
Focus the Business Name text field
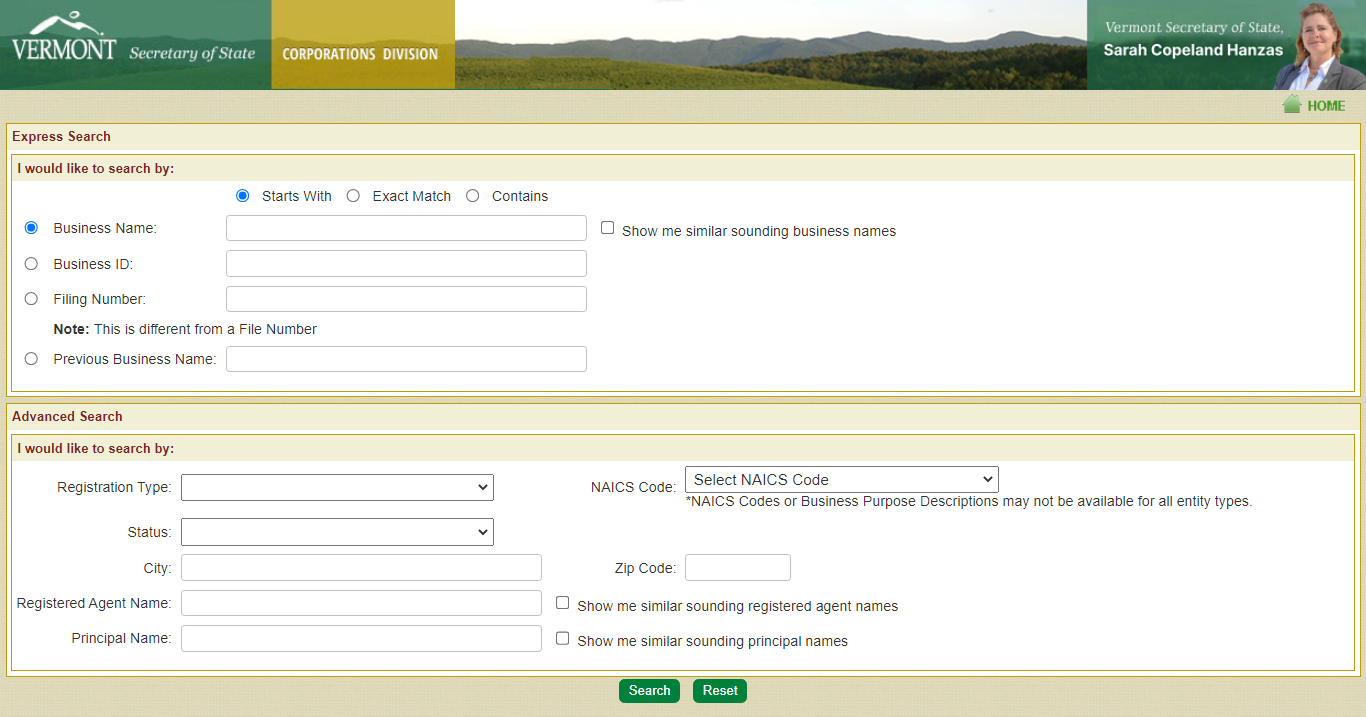(406, 228)
